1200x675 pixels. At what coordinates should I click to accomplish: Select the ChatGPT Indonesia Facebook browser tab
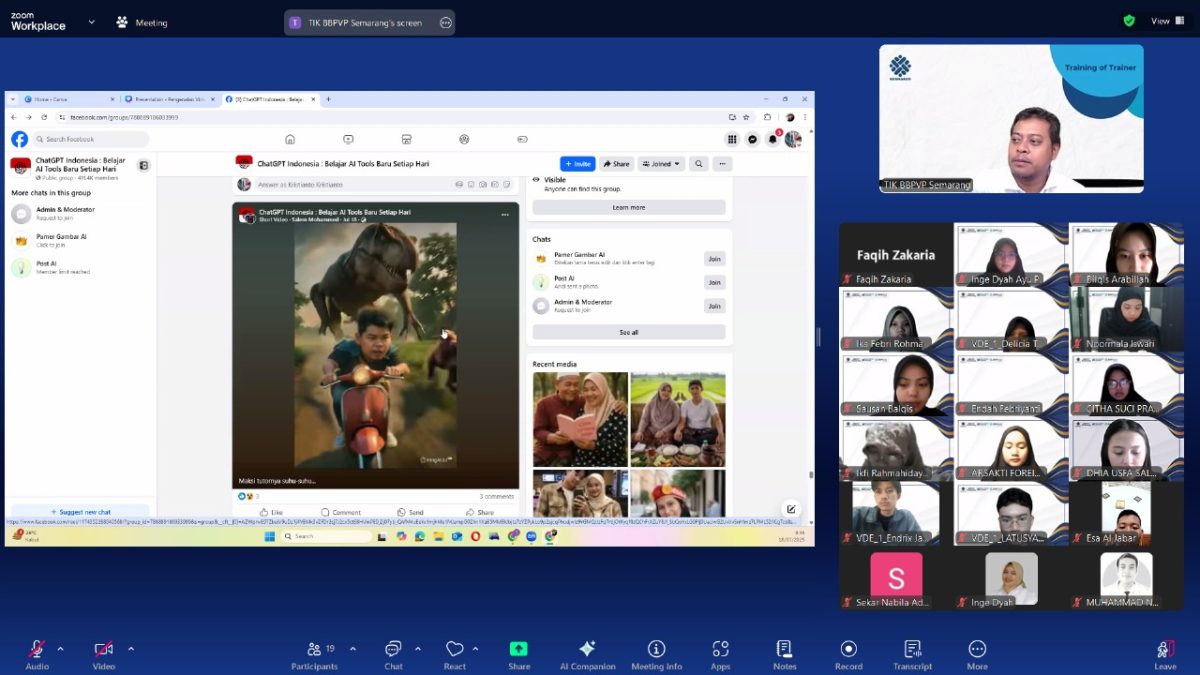click(x=270, y=99)
